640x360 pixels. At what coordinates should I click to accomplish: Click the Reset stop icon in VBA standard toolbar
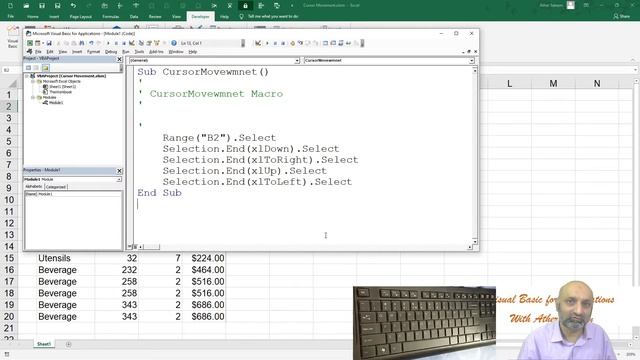124,43
